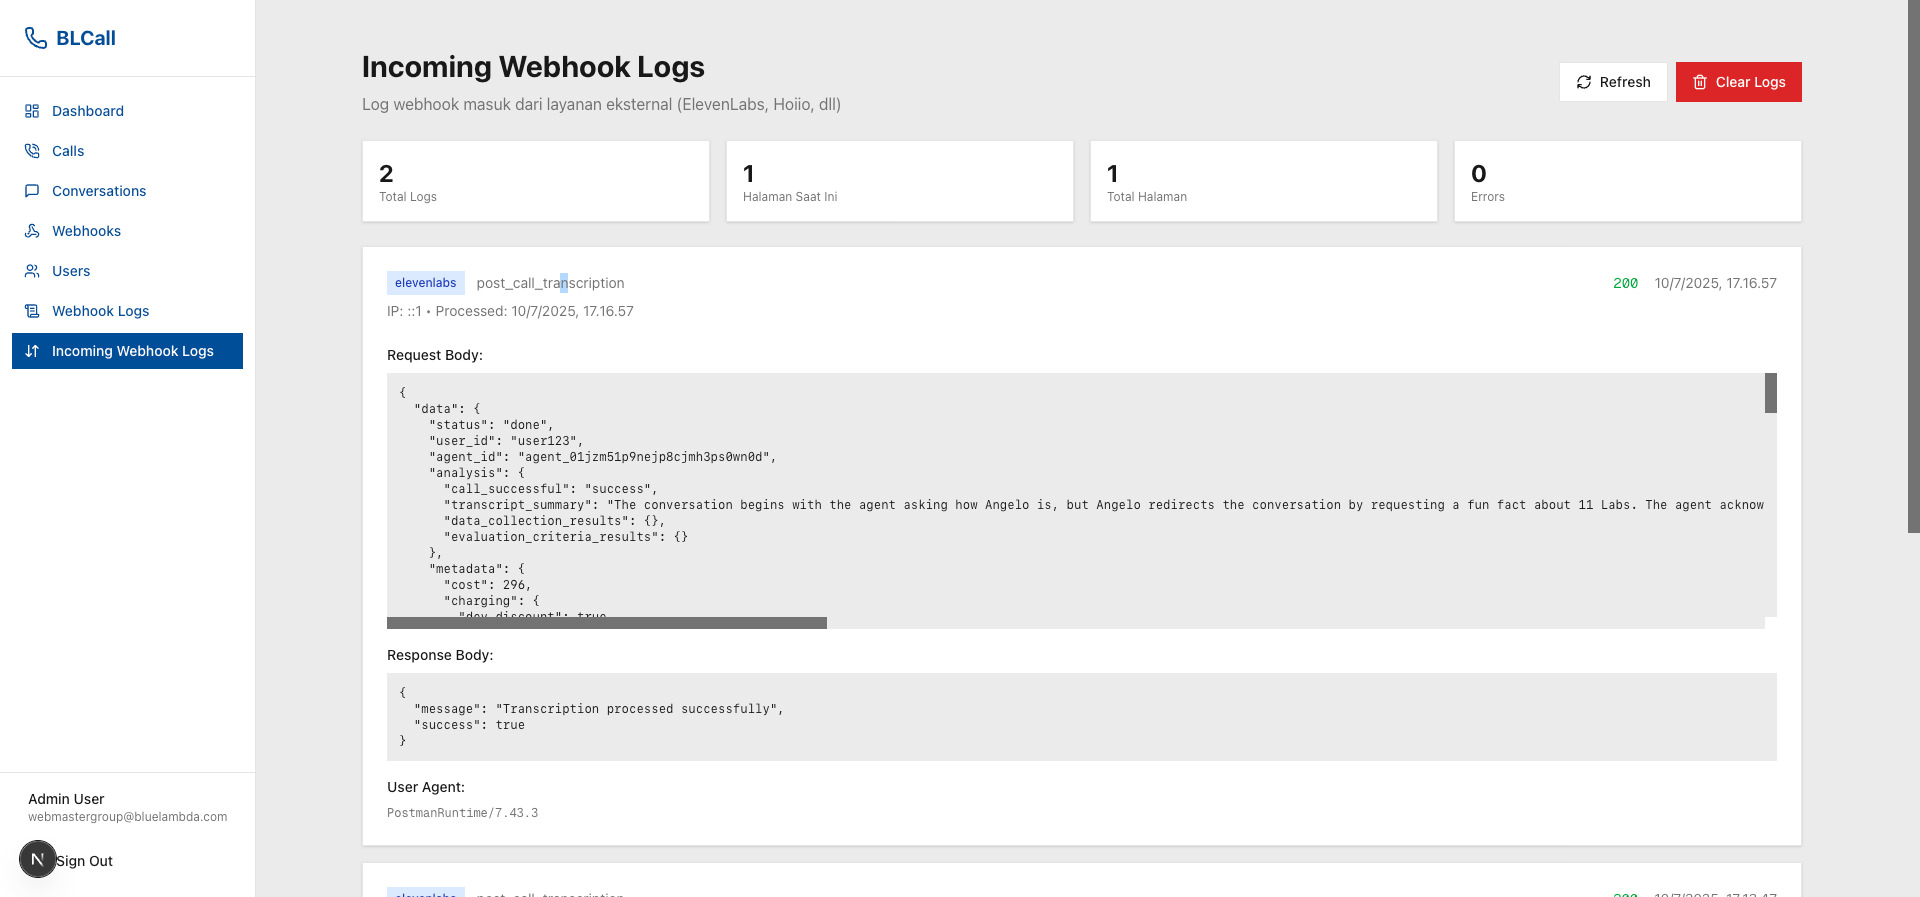Click the BLCall phone logo icon
Screen dimensions: 1920x897
click(x=36, y=38)
